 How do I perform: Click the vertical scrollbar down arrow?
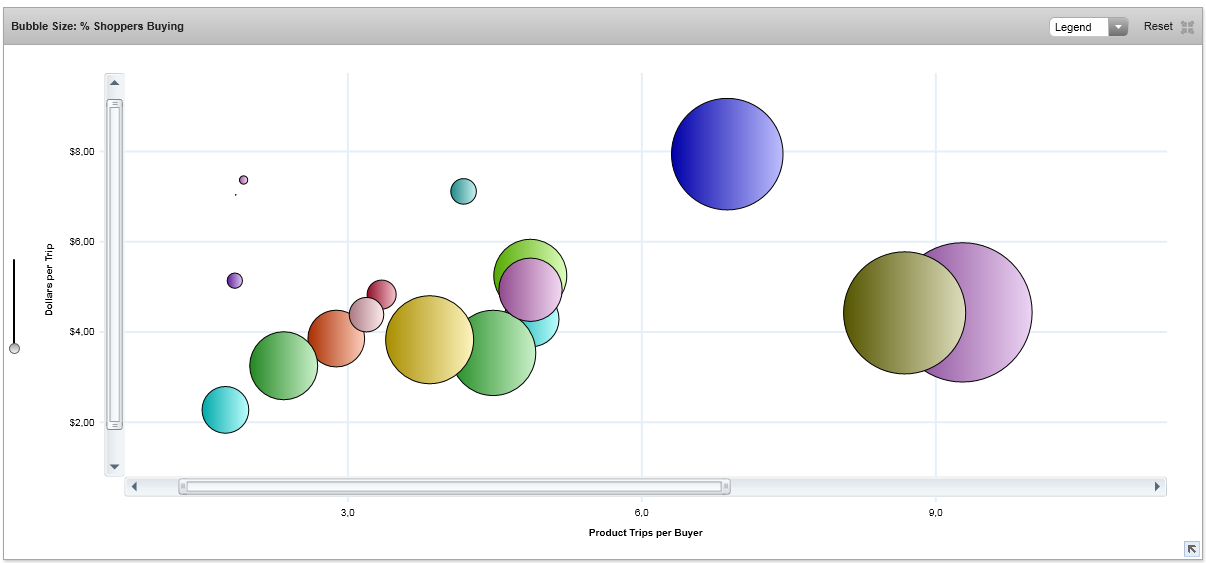coord(114,466)
